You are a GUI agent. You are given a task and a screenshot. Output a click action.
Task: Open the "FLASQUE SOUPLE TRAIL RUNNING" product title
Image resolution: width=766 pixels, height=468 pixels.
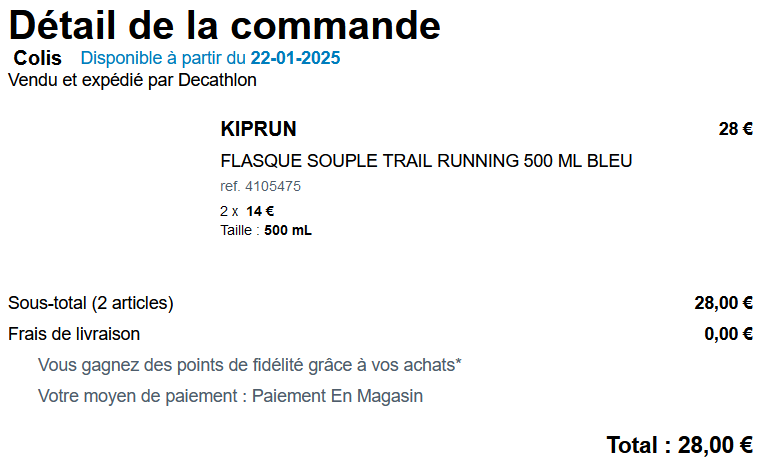tap(426, 161)
